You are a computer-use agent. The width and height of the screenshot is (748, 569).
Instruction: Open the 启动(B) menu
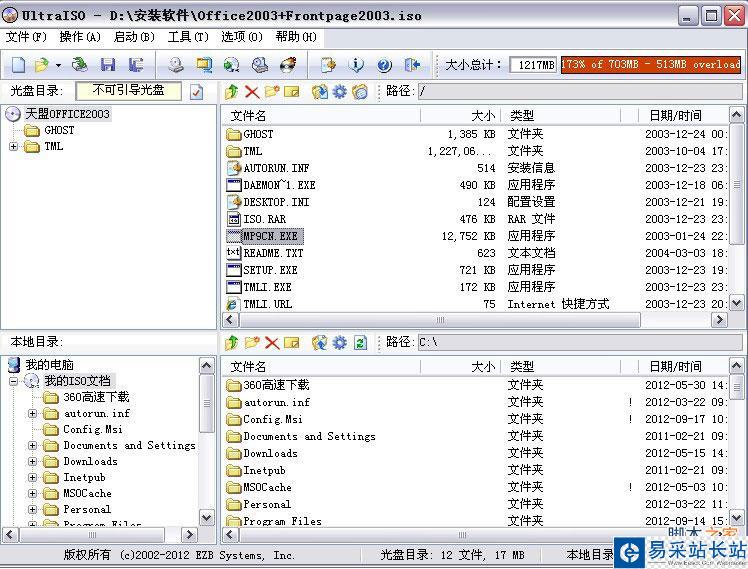[x=134, y=37]
